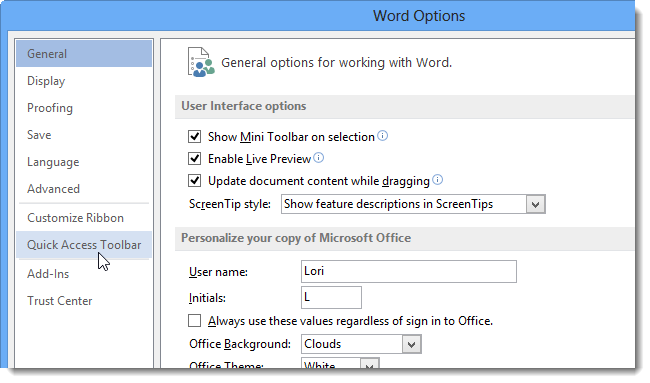Open the ScreenTip style dropdown
The height and width of the screenshot is (383, 650).
point(536,204)
